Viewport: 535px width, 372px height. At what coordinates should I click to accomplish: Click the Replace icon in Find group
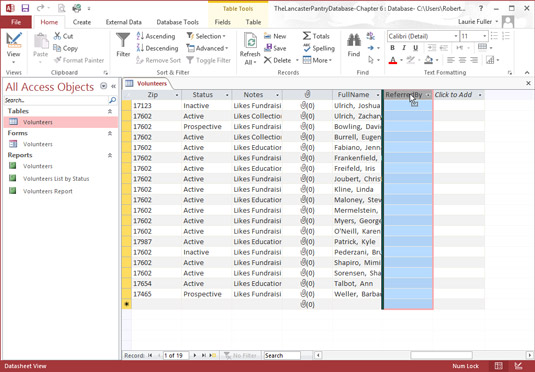point(371,36)
